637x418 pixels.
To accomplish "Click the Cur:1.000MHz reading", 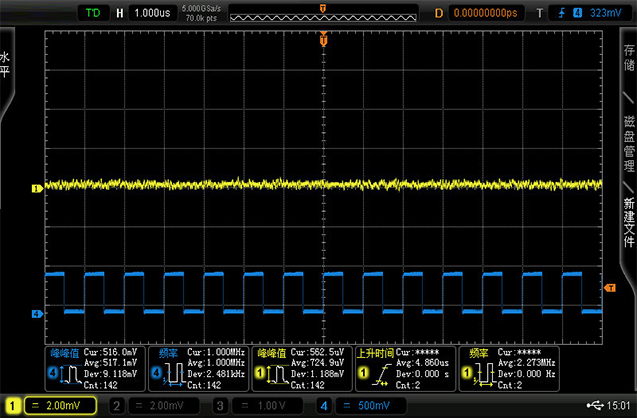I will click(216, 352).
